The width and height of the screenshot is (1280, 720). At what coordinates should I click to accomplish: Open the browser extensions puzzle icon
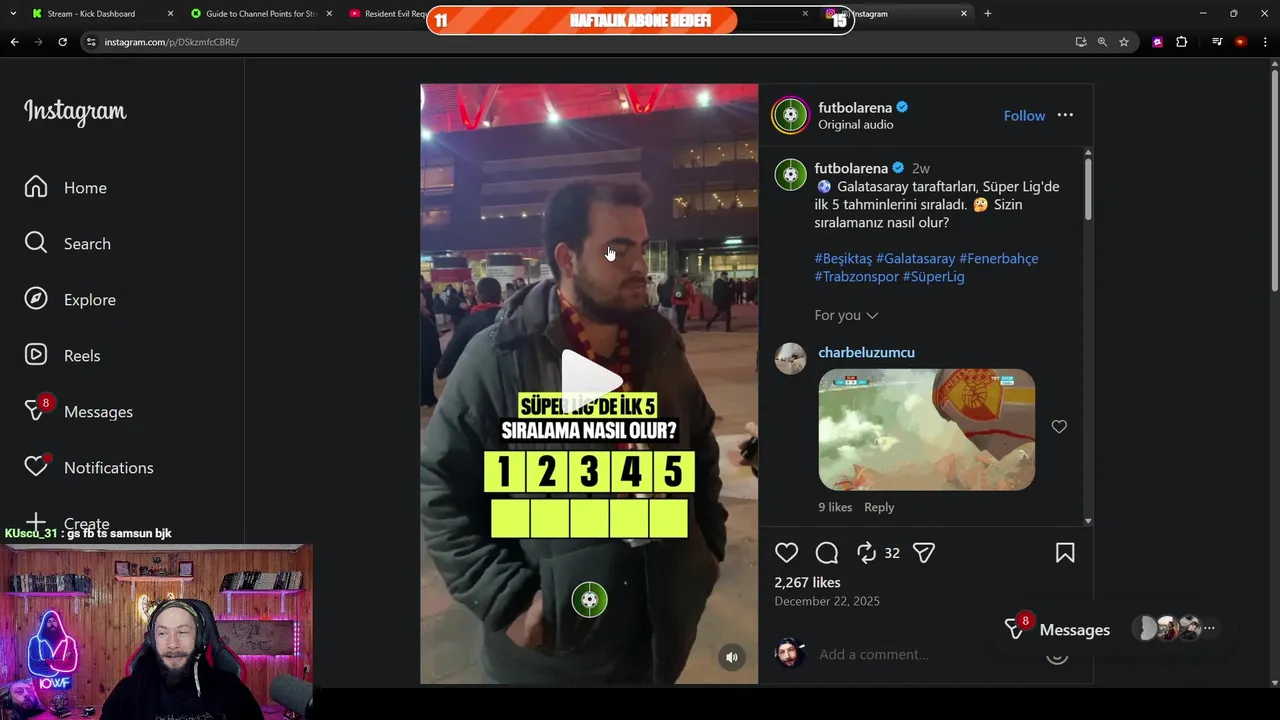(x=1181, y=42)
